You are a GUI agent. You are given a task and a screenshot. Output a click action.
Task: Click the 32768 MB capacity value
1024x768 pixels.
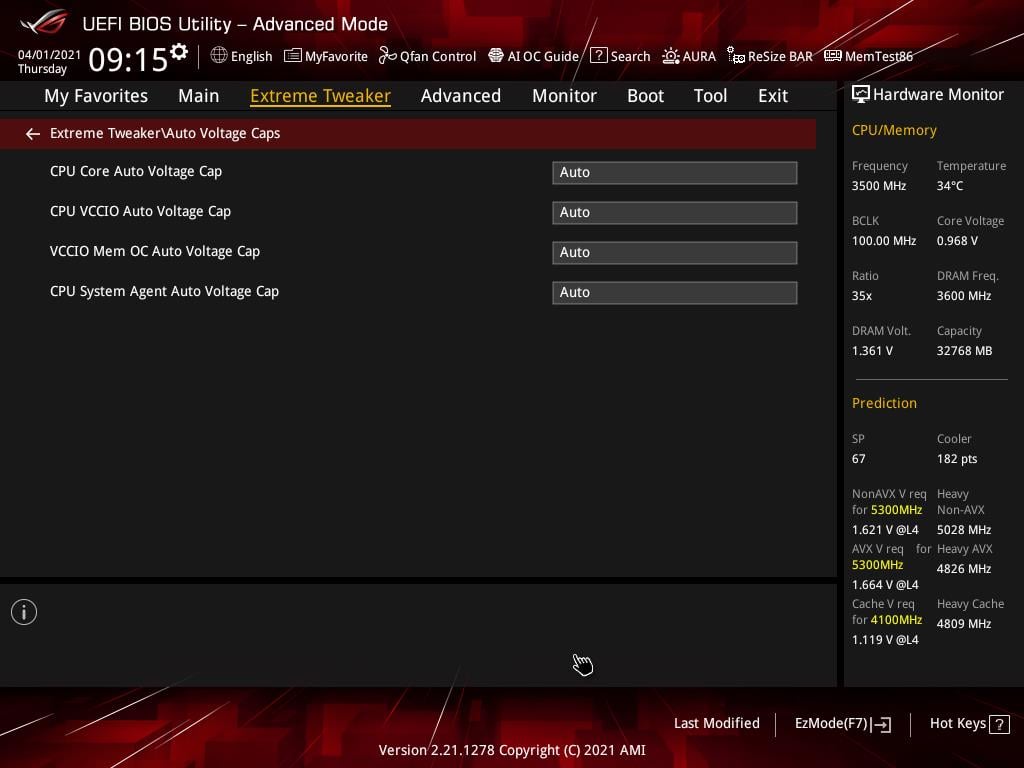click(965, 351)
